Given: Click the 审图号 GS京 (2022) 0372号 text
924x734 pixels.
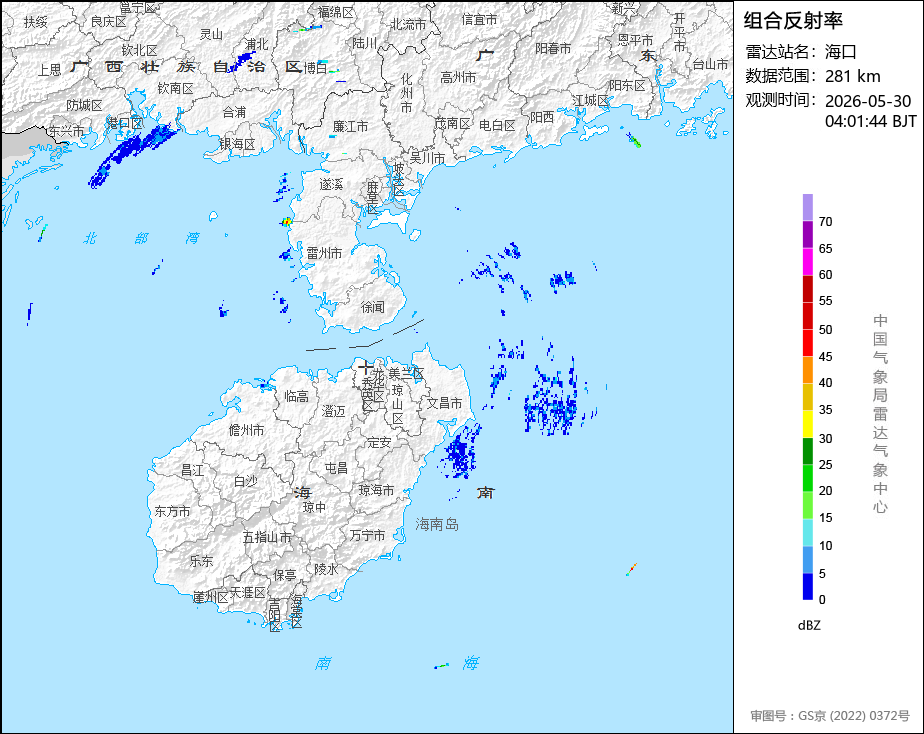Looking at the screenshot, I should 830,716.
